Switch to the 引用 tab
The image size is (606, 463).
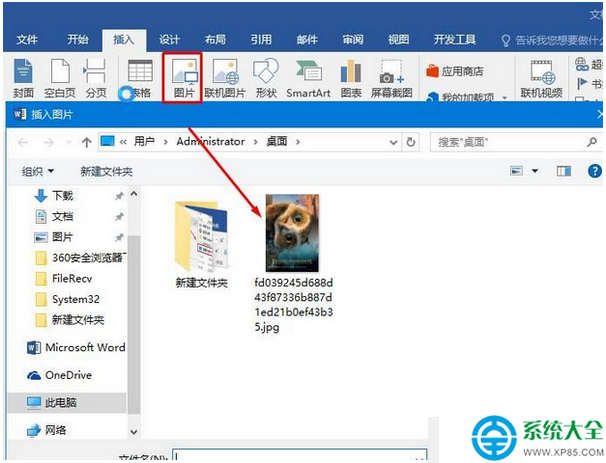click(261, 39)
